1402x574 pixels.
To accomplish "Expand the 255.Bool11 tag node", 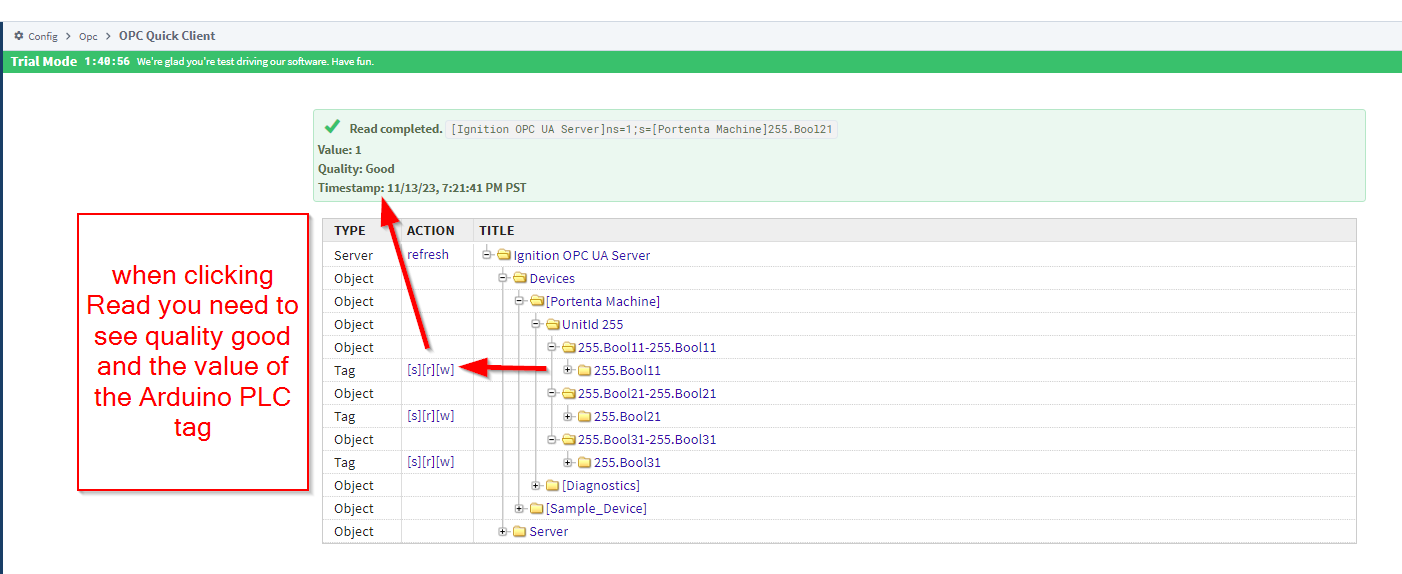I will [567, 370].
